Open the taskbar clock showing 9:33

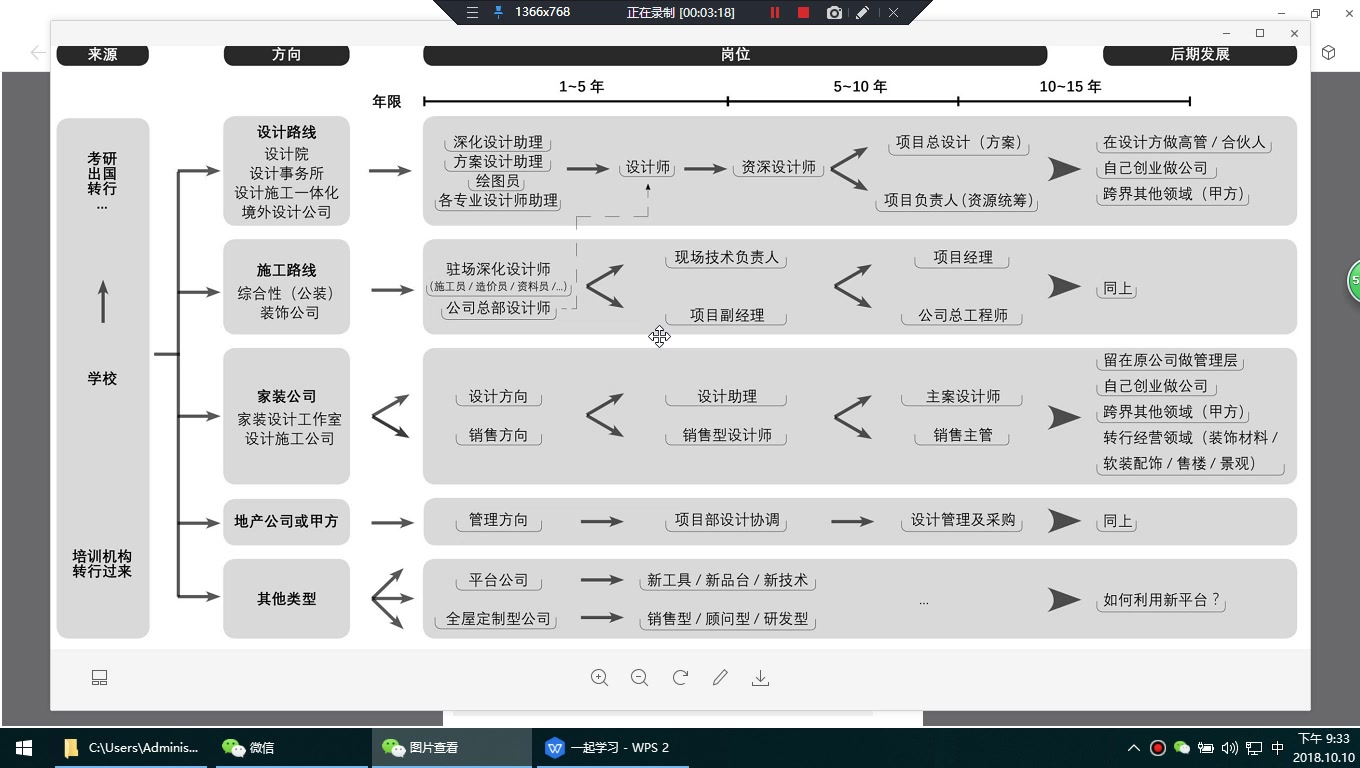click(1323, 747)
